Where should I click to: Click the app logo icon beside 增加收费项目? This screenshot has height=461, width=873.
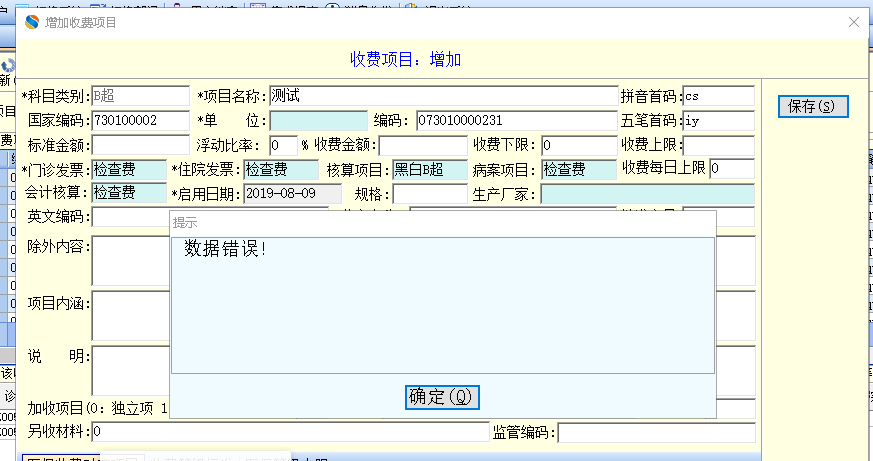32,22
